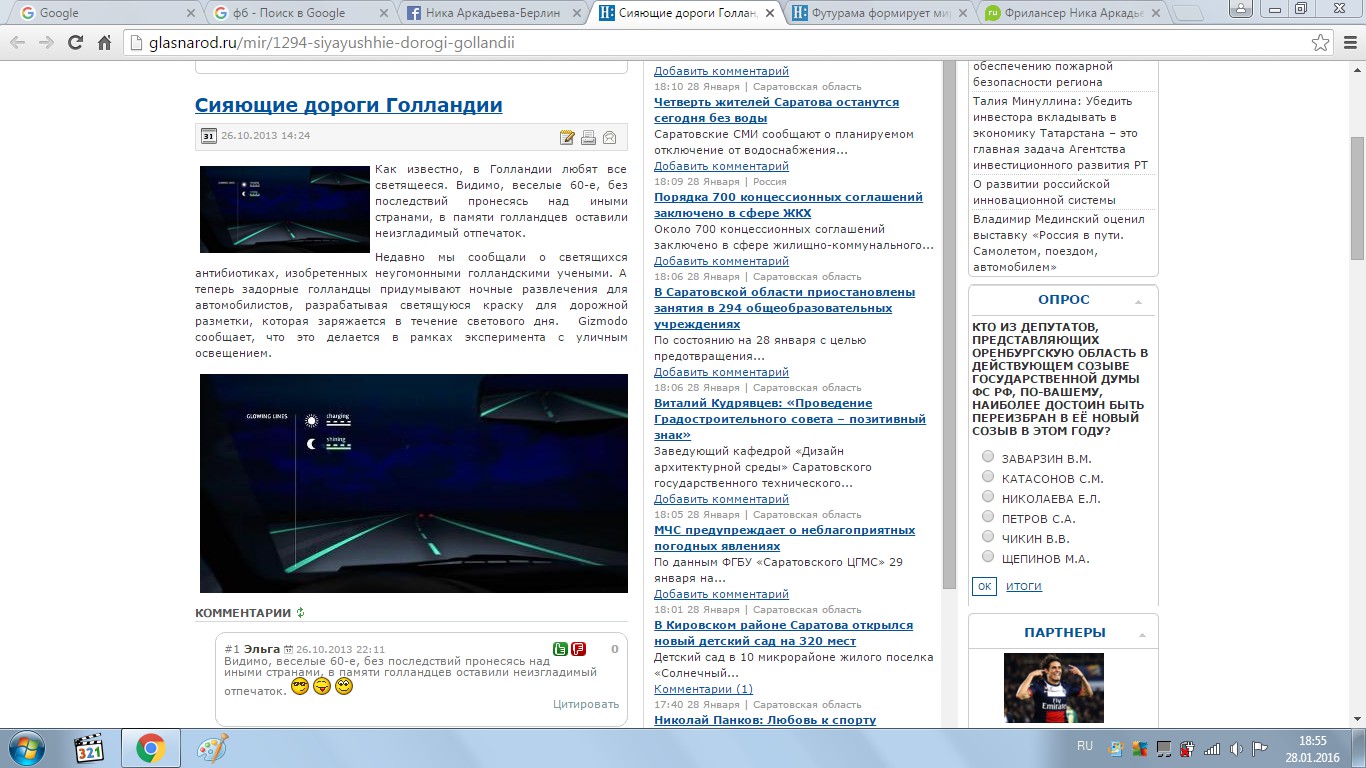
Task: Switch to 'ф6 - Поиск в Google' tab
Action: pos(298,13)
